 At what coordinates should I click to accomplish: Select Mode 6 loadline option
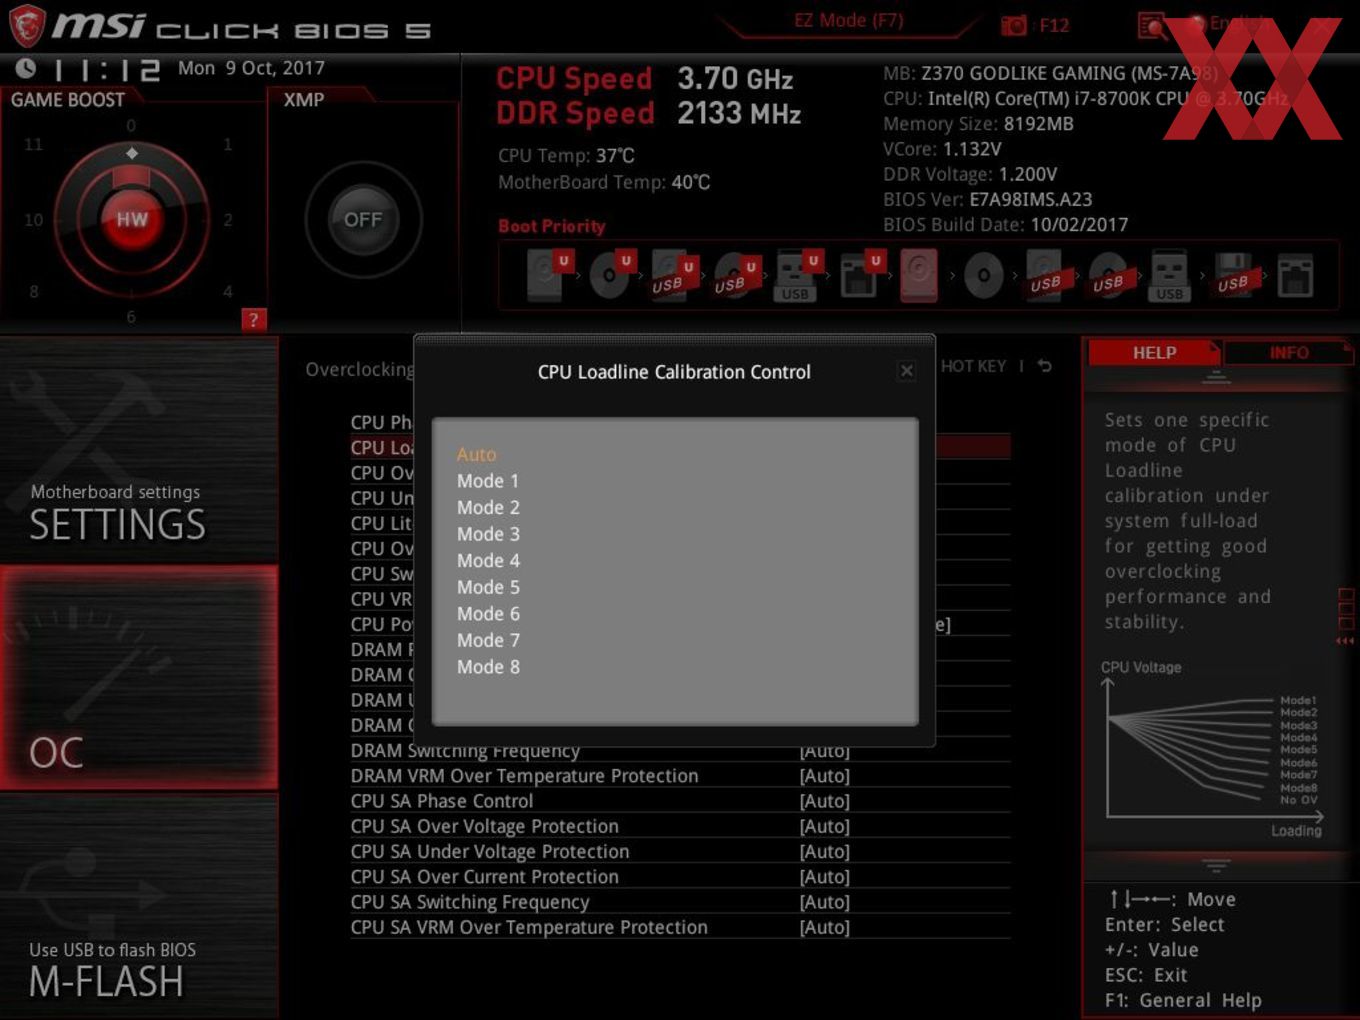488,613
